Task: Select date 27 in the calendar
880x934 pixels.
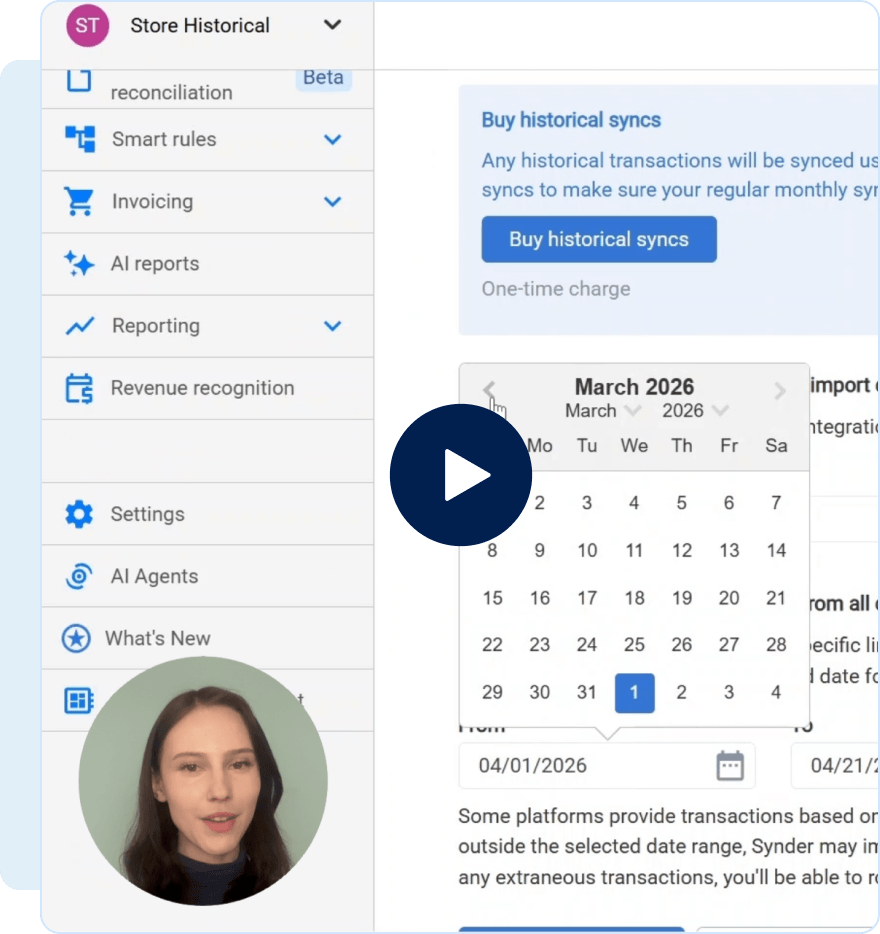Action: click(x=729, y=645)
